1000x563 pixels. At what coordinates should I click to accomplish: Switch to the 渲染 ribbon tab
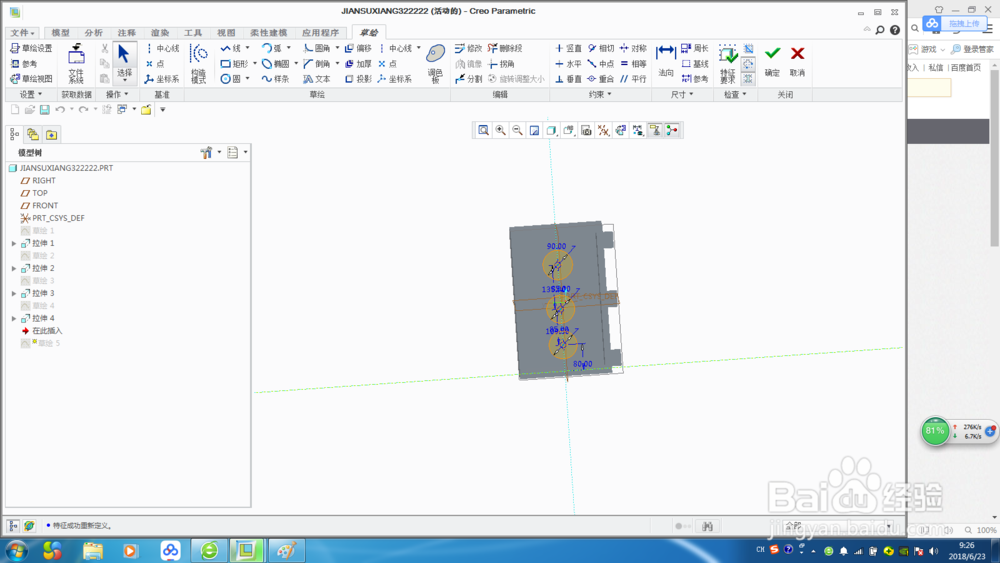[x=159, y=33]
